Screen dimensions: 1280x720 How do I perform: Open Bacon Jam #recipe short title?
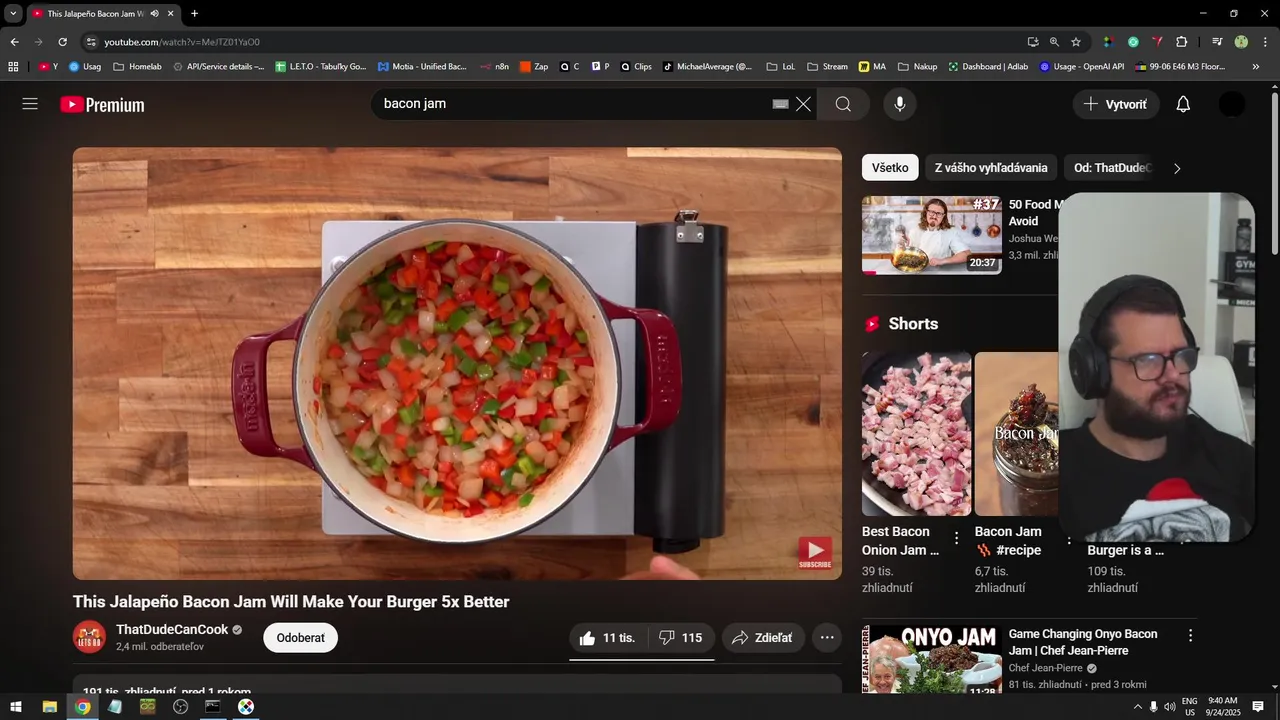point(1008,541)
